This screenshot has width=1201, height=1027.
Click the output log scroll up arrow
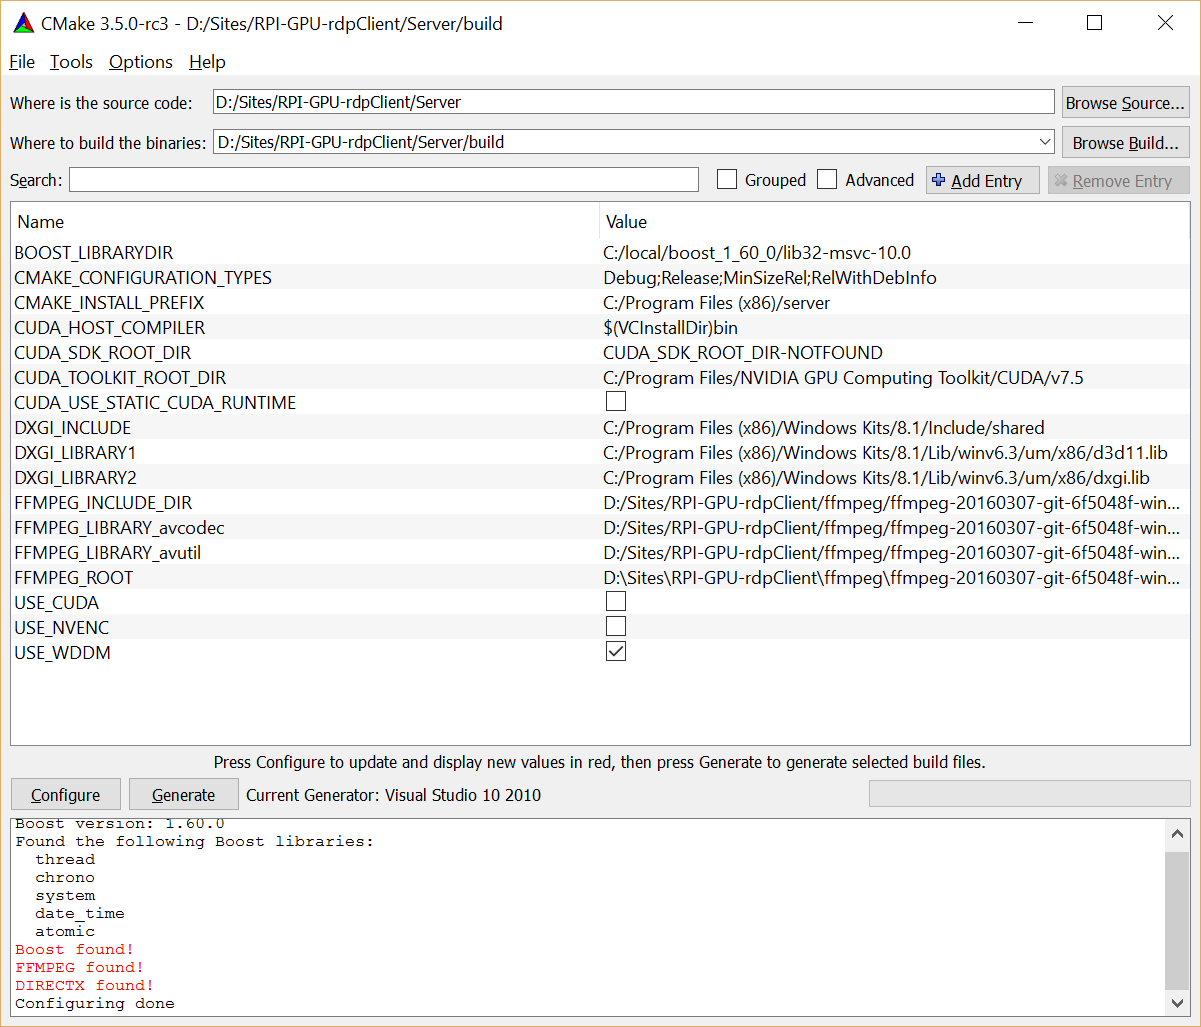point(1177,832)
